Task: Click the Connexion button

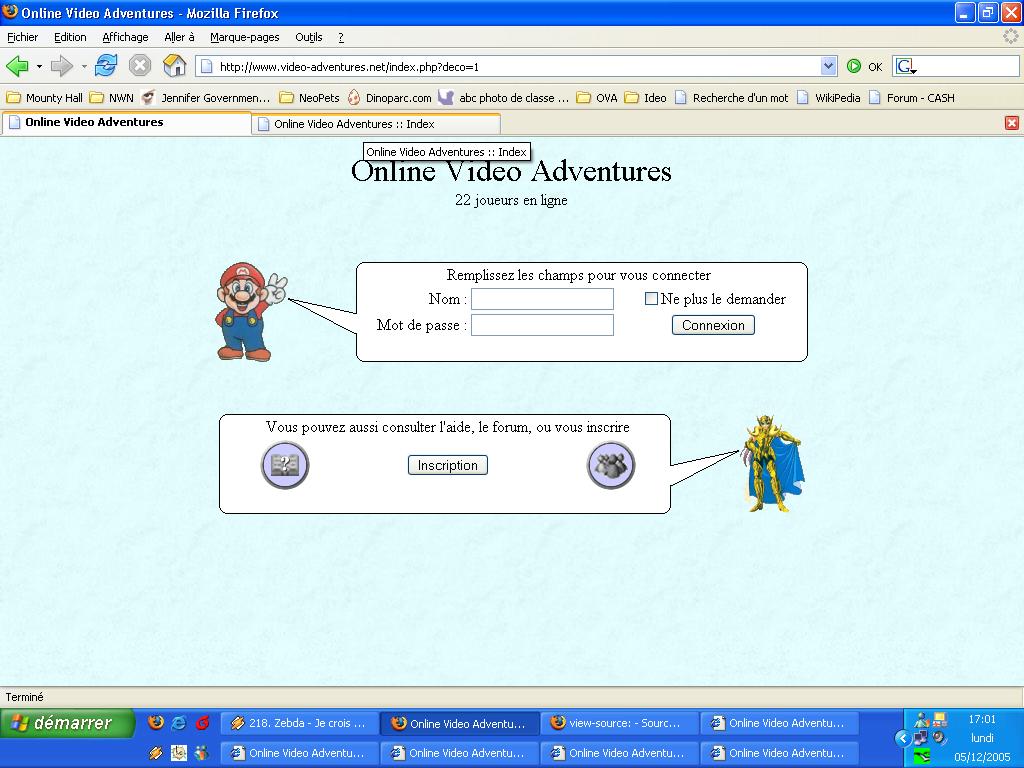Action: click(x=713, y=325)
